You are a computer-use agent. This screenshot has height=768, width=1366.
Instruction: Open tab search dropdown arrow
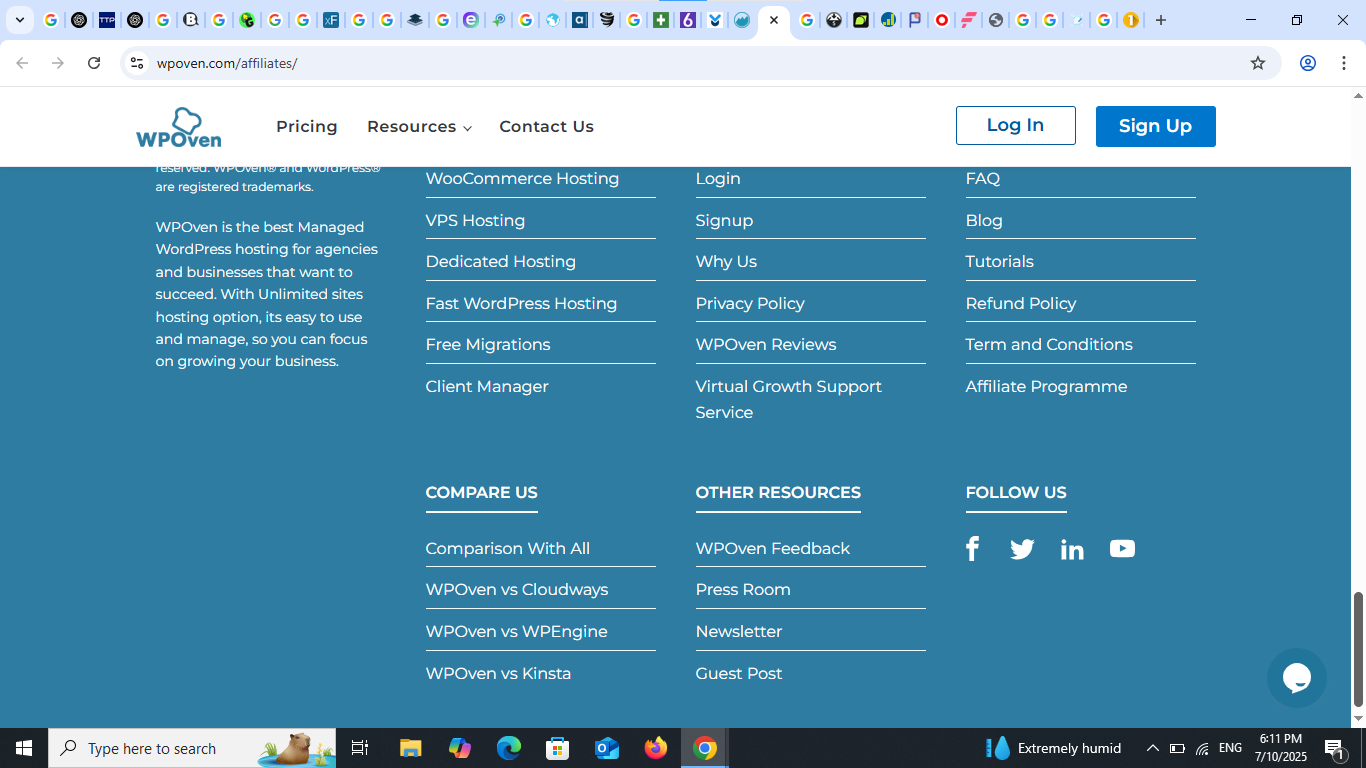(x=19, y=20)
